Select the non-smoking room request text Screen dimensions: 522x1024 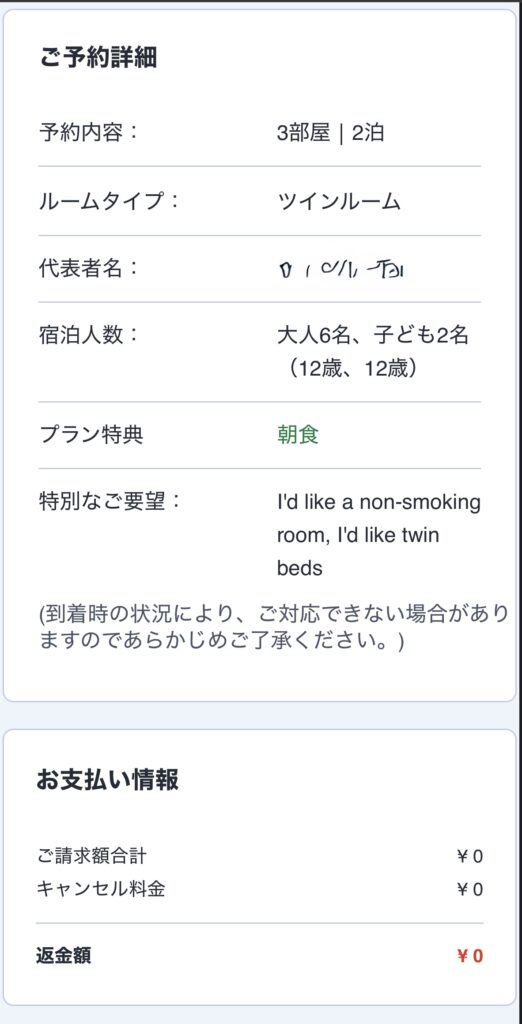(x=379, y=535)
